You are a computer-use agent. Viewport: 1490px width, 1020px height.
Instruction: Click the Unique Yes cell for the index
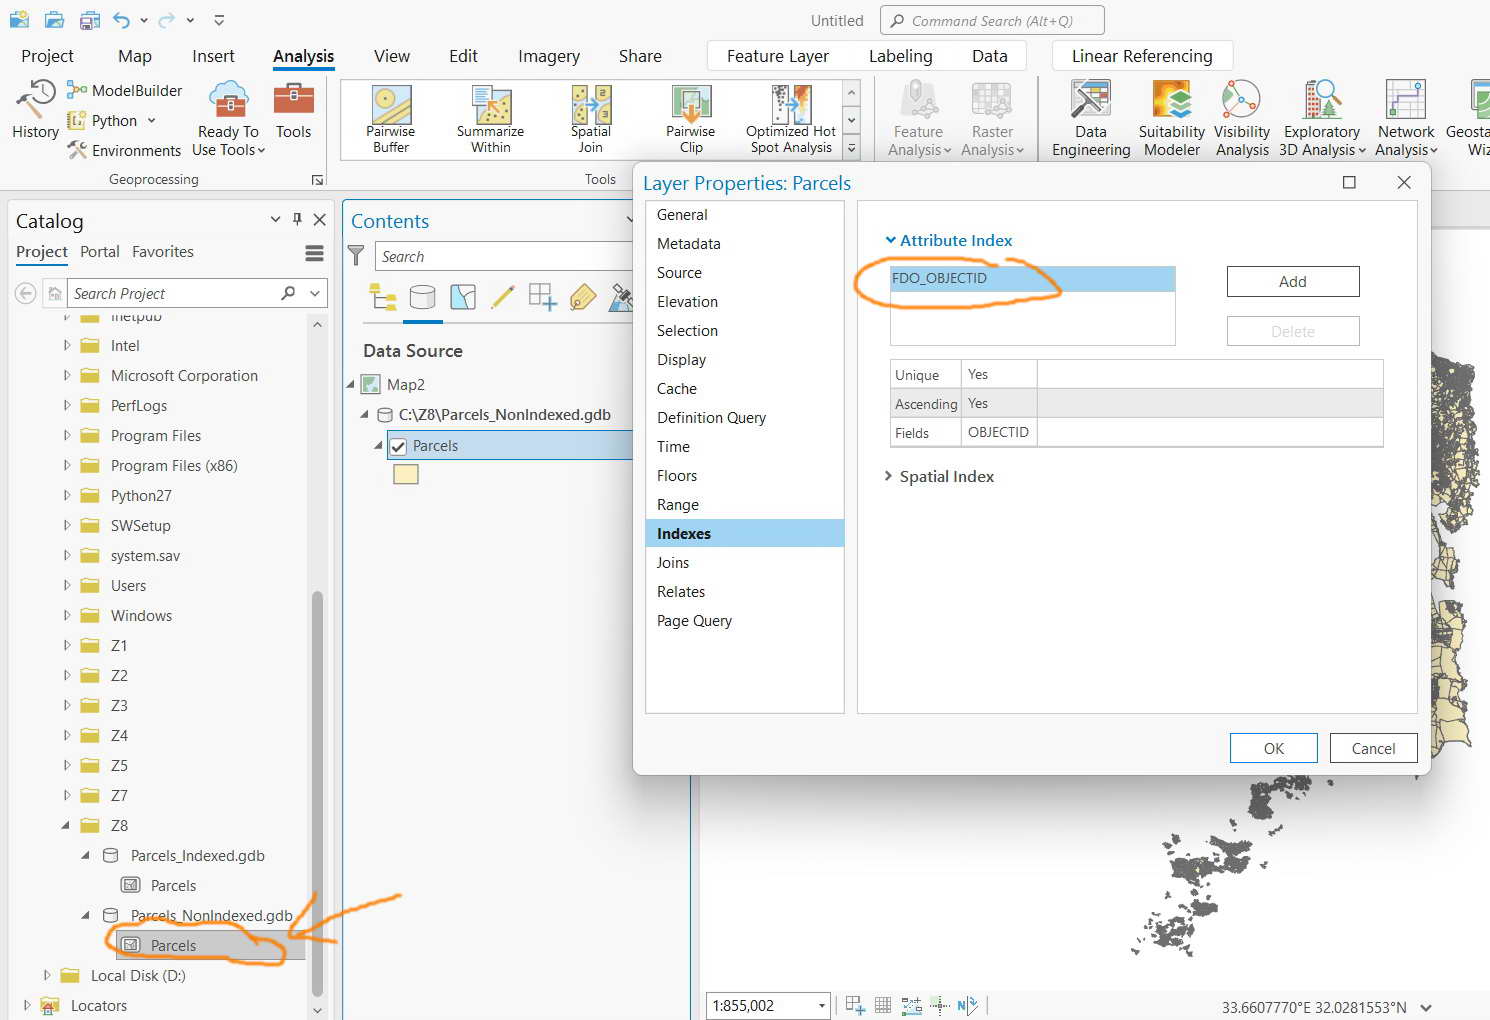pos(998,374)
